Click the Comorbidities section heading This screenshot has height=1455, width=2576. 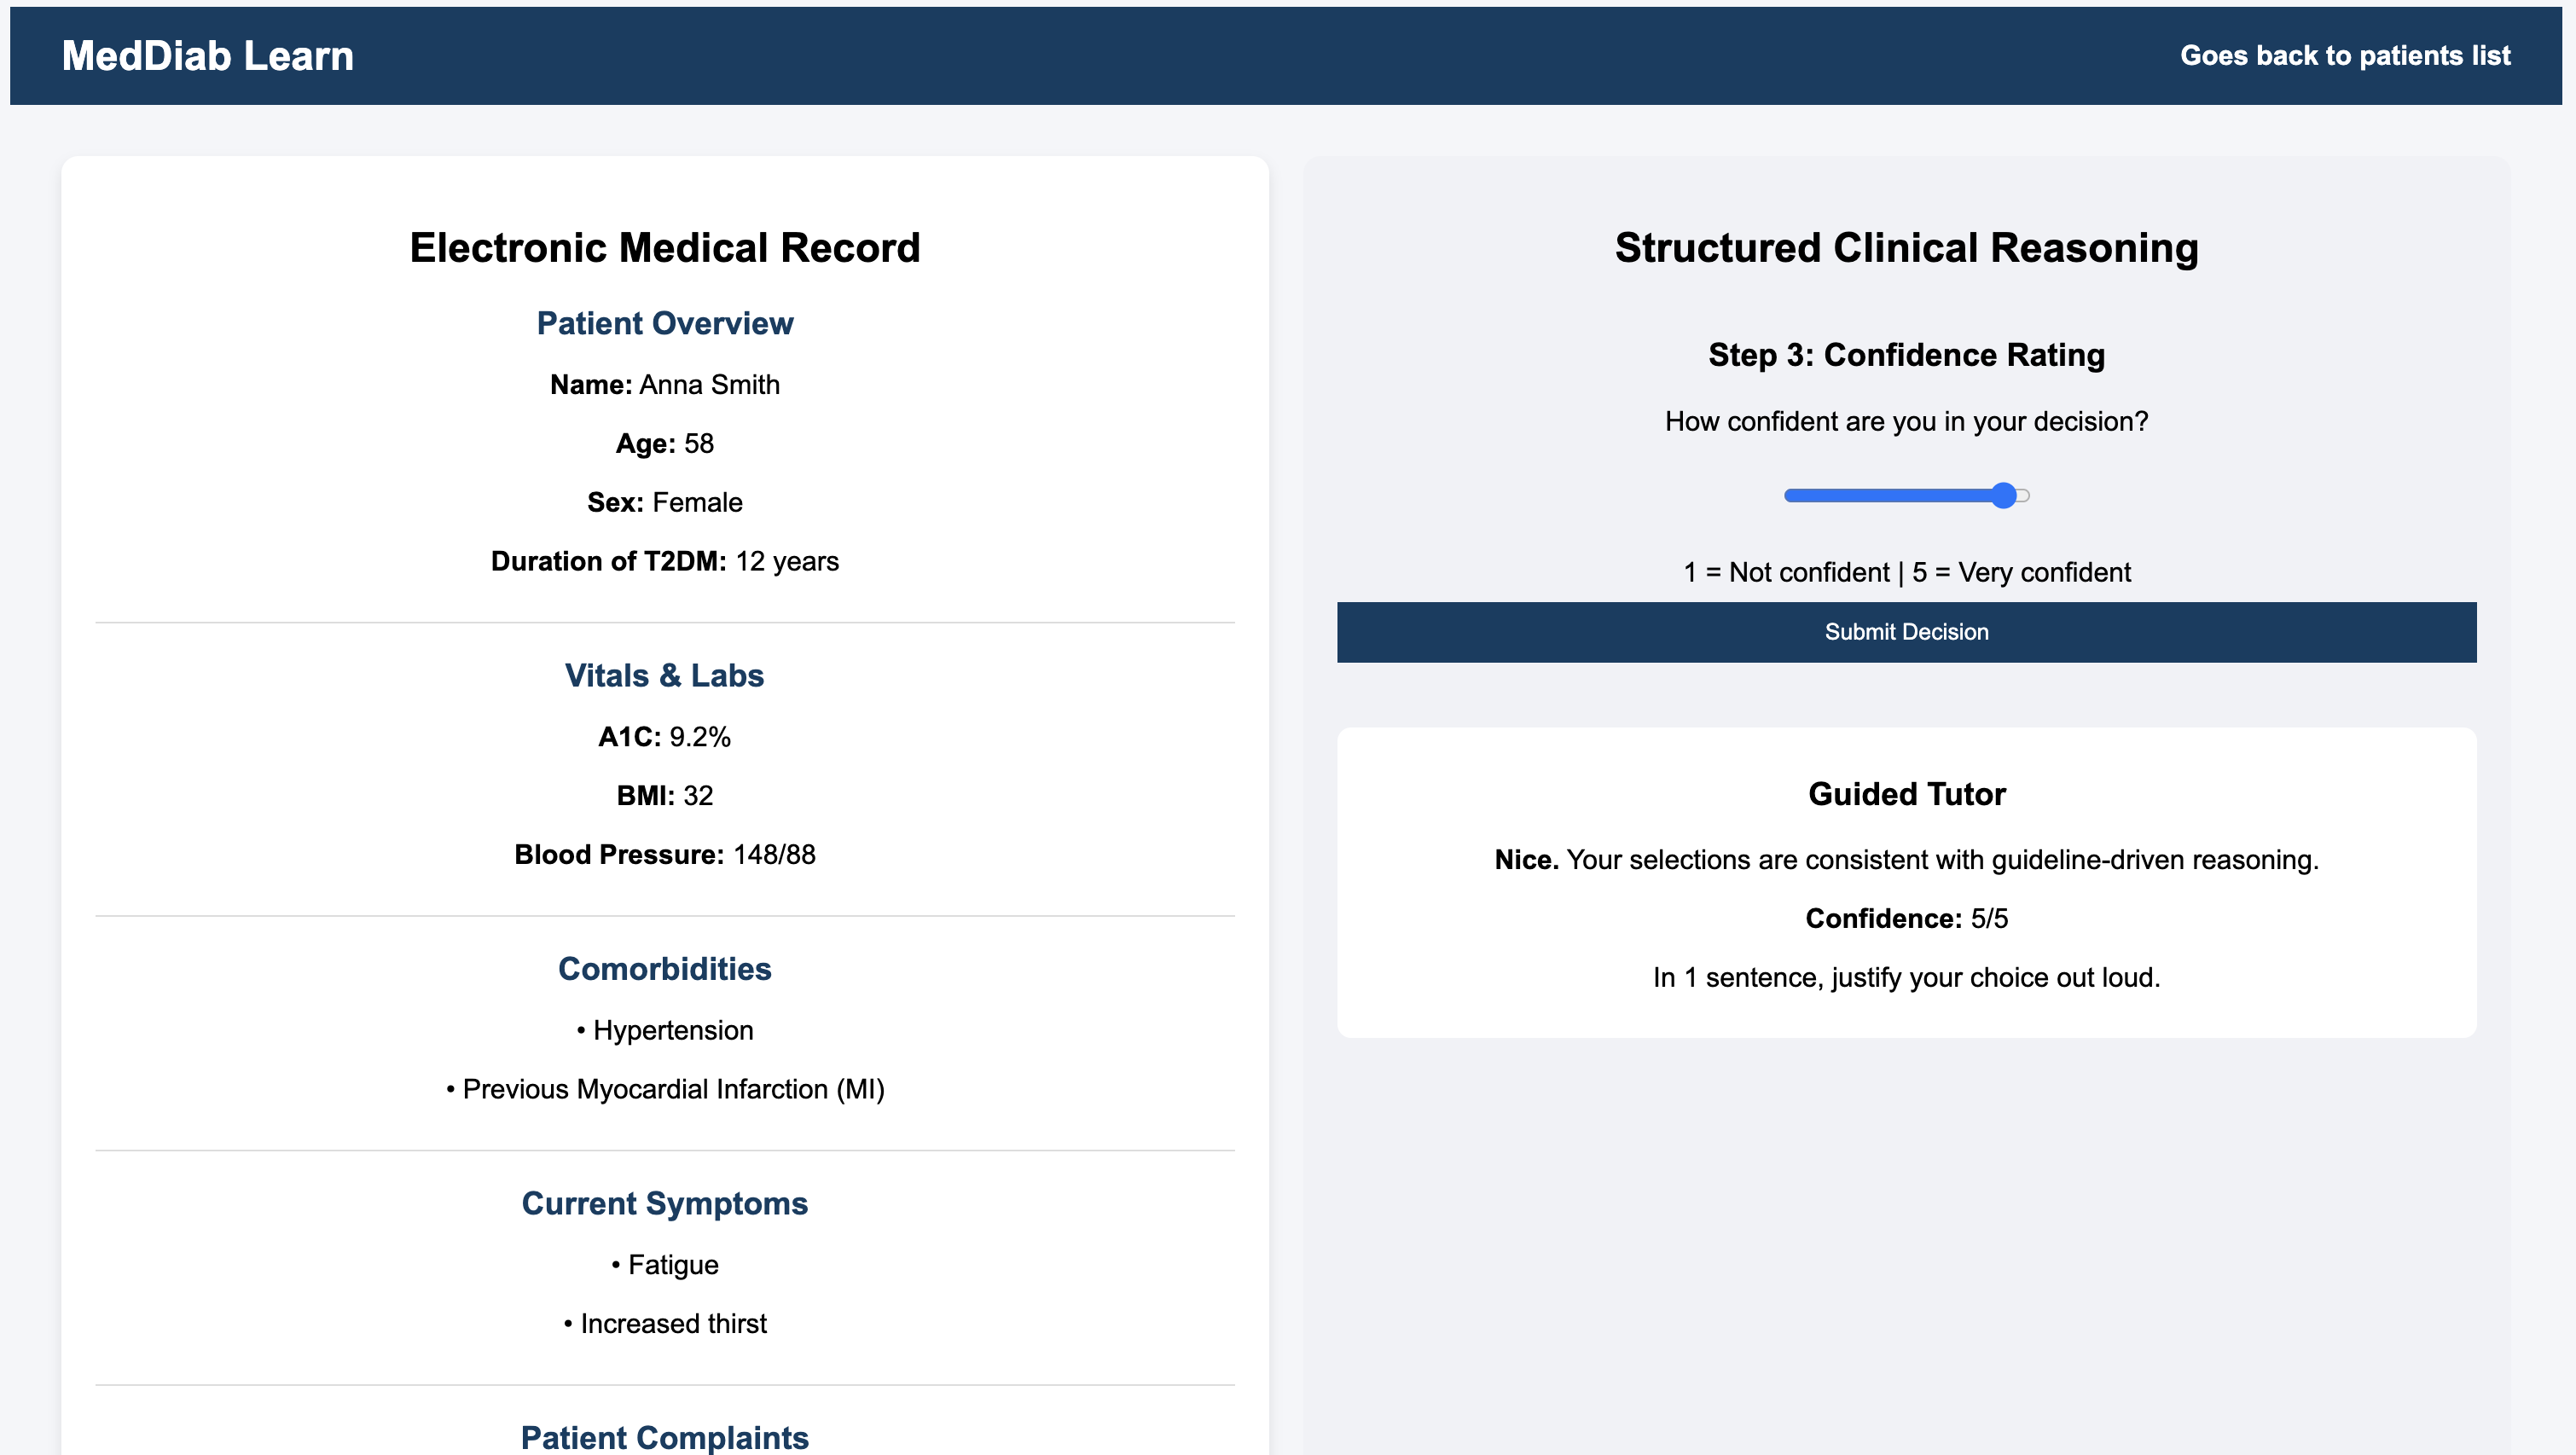[x=664, y=968]
